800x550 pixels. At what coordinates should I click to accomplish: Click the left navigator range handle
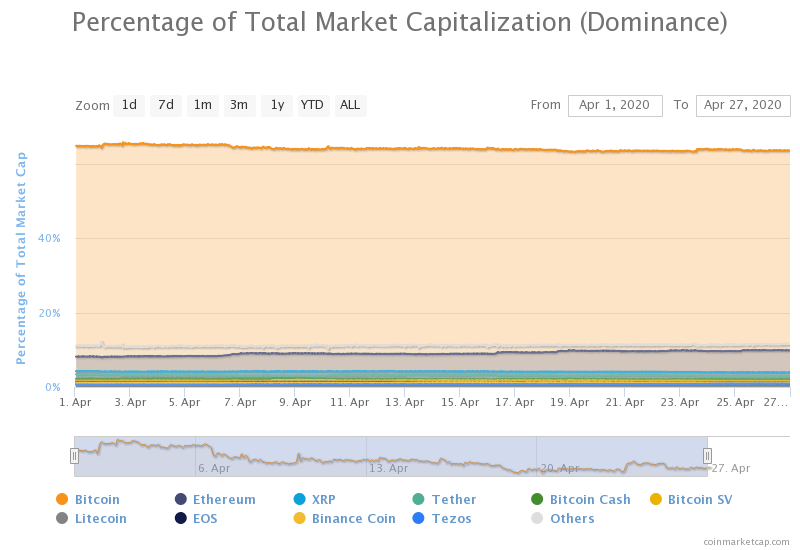[74, 456]
